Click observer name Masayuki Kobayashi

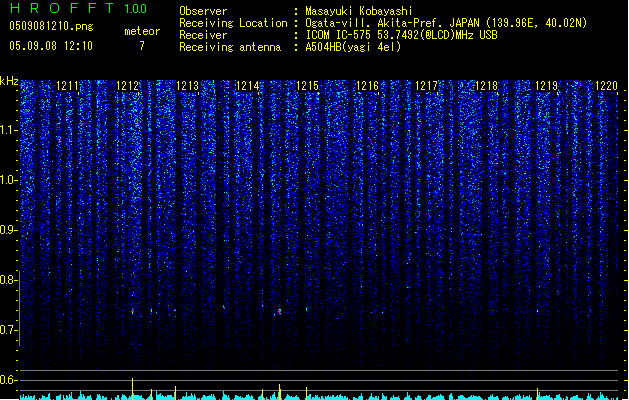click(x=359, y=11)
